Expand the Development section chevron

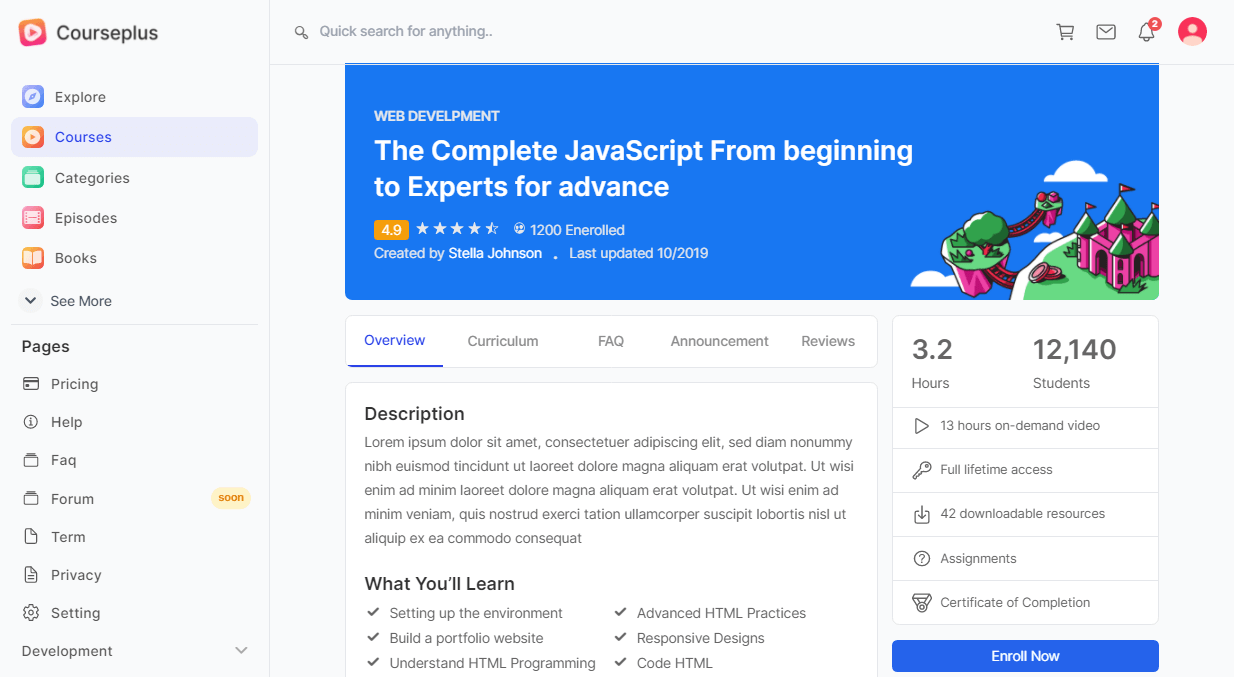[x=241, y=651]
